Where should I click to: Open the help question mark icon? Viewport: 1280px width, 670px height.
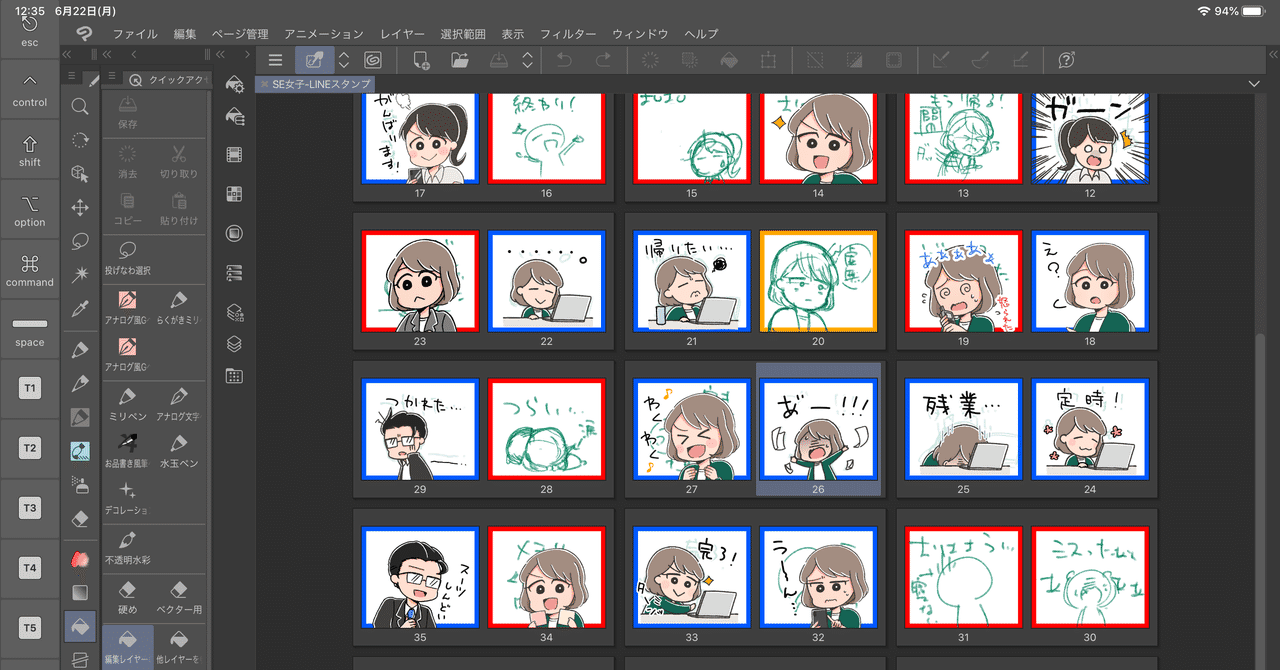point(1066,60)
